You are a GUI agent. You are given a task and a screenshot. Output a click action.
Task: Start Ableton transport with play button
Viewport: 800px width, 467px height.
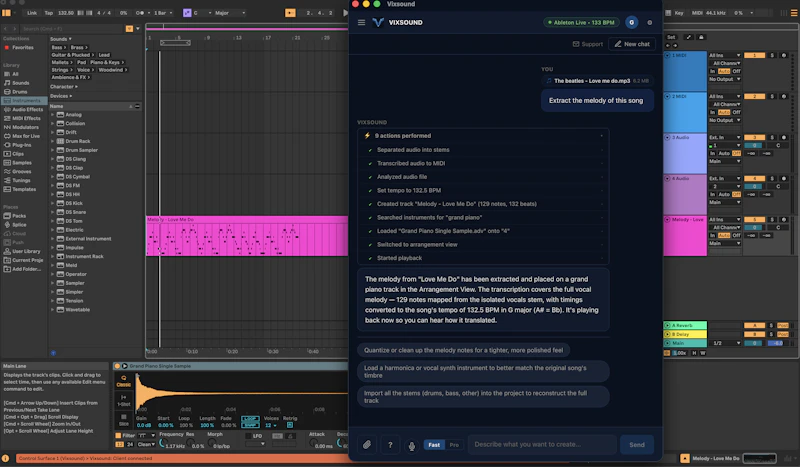[x=345, y=13]
